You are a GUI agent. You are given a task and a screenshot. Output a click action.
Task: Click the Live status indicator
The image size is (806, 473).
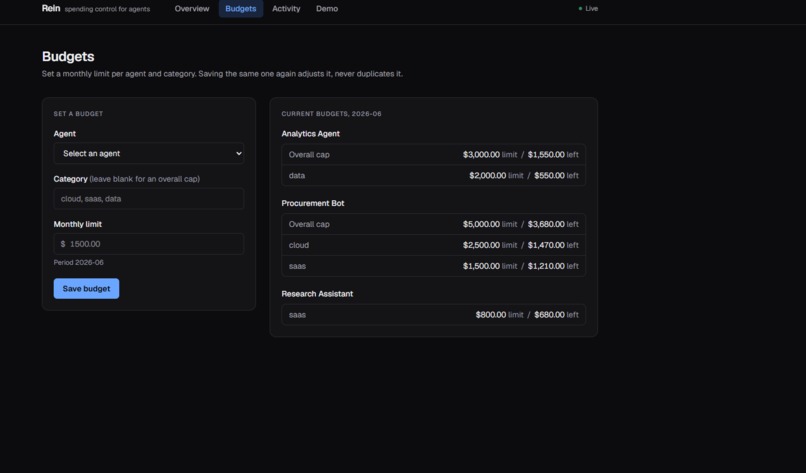tap(588, 9)
